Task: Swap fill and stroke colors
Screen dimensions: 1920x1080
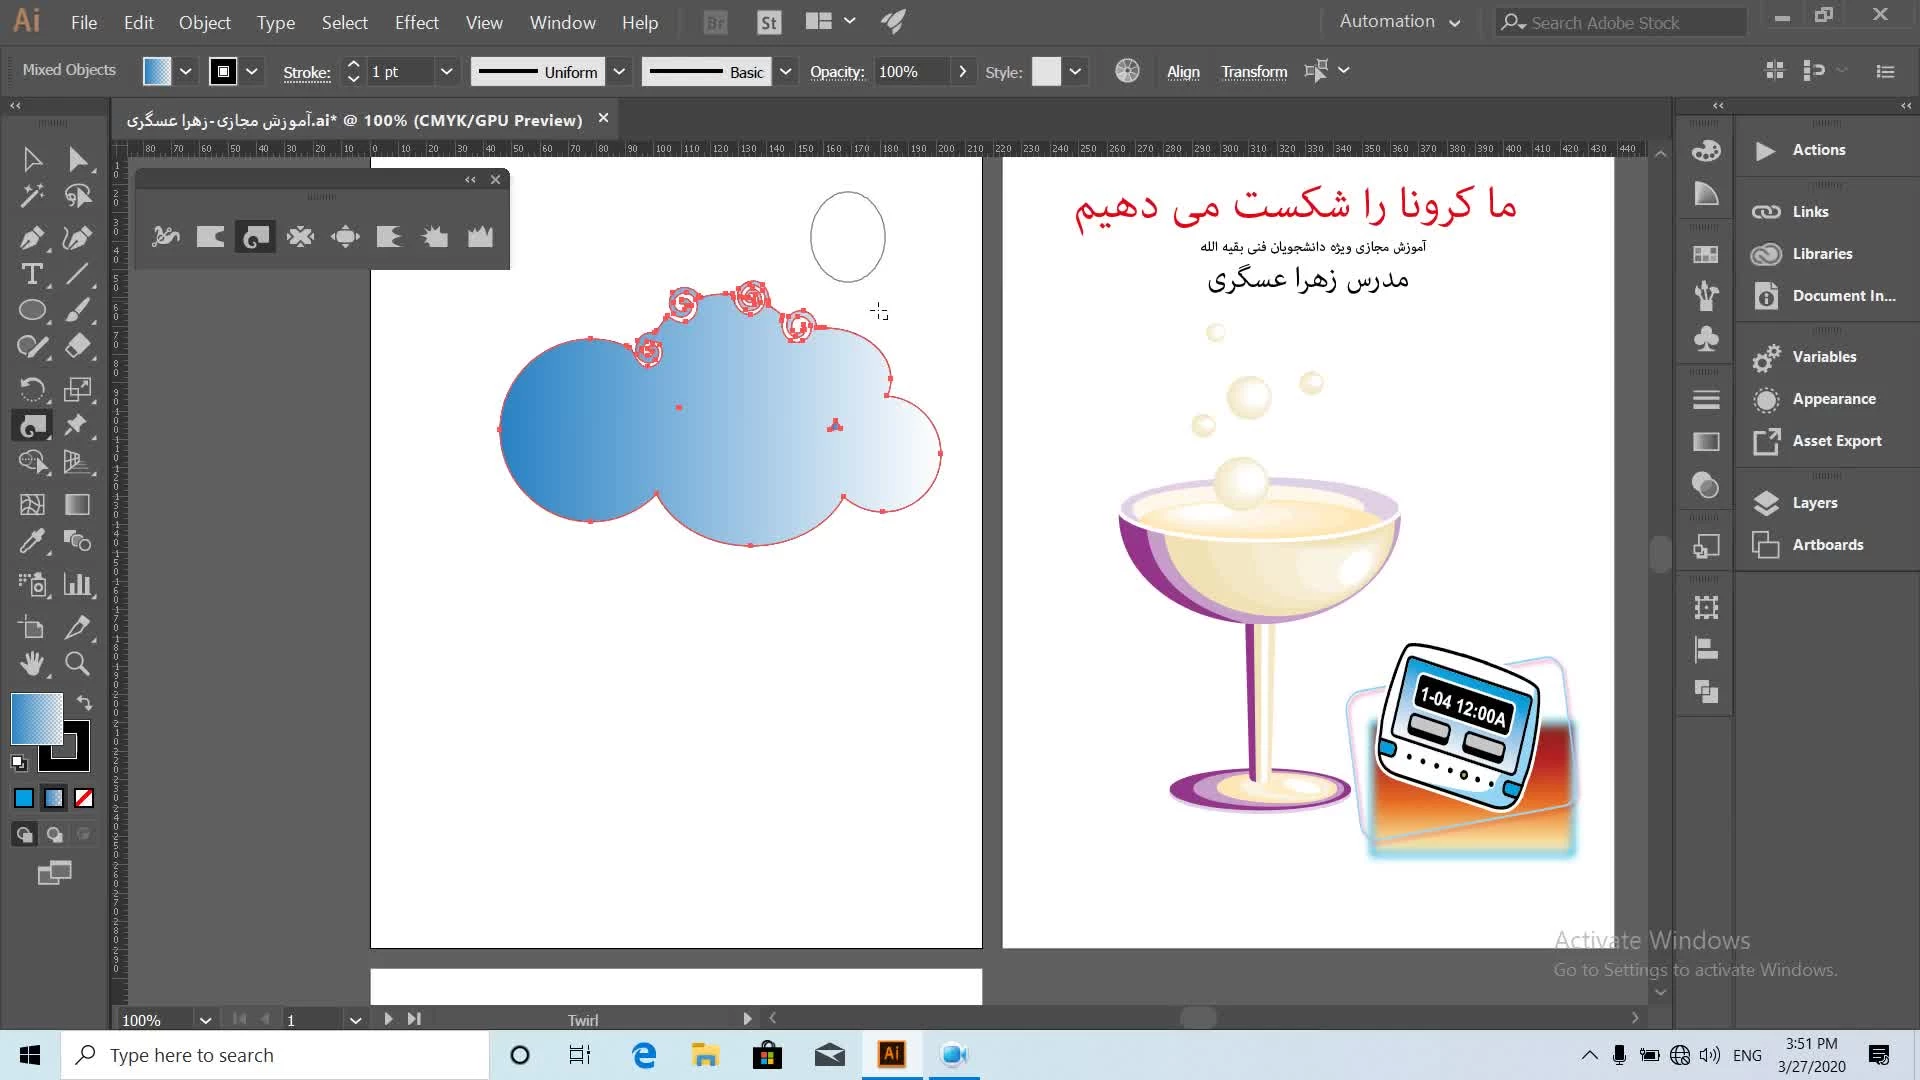Action: click(x=85, y=703)
